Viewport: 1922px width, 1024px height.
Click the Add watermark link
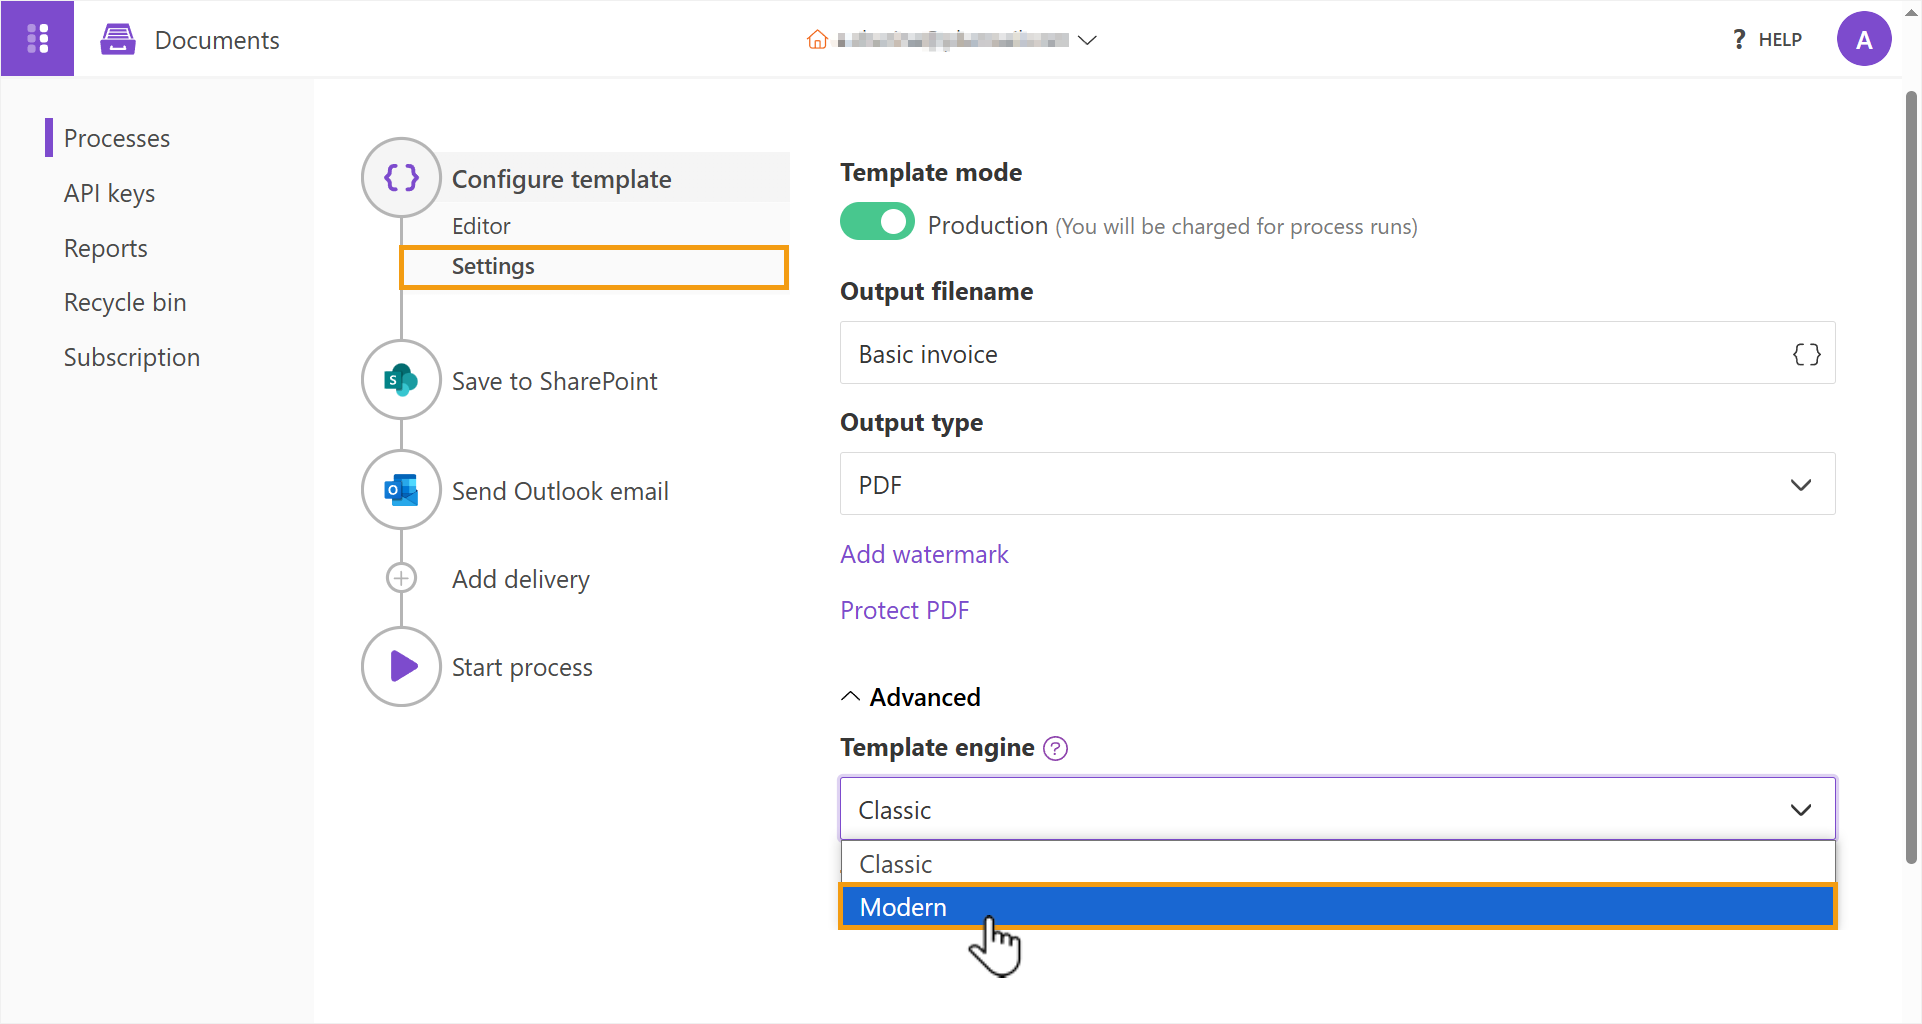pyautogui.click(x=924, y=554)
